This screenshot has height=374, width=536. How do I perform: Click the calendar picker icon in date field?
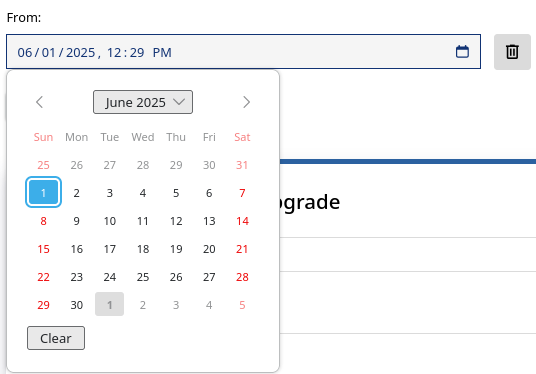462,52
